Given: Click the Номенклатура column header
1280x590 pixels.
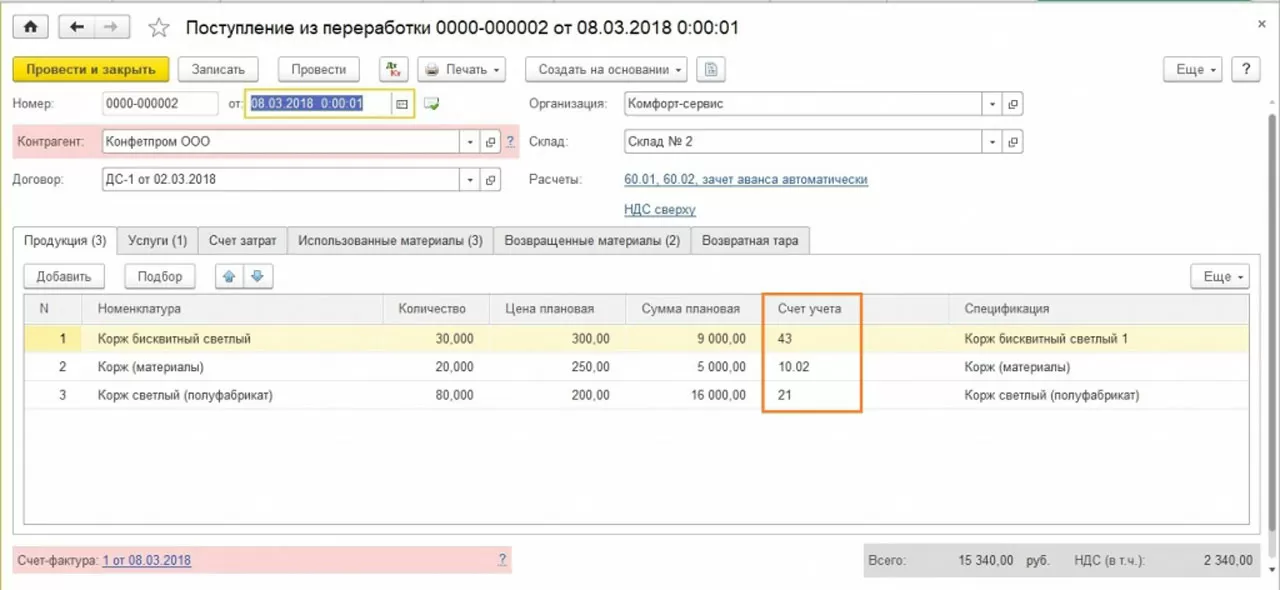Looking at the screenshot, I should pos(233,309).
